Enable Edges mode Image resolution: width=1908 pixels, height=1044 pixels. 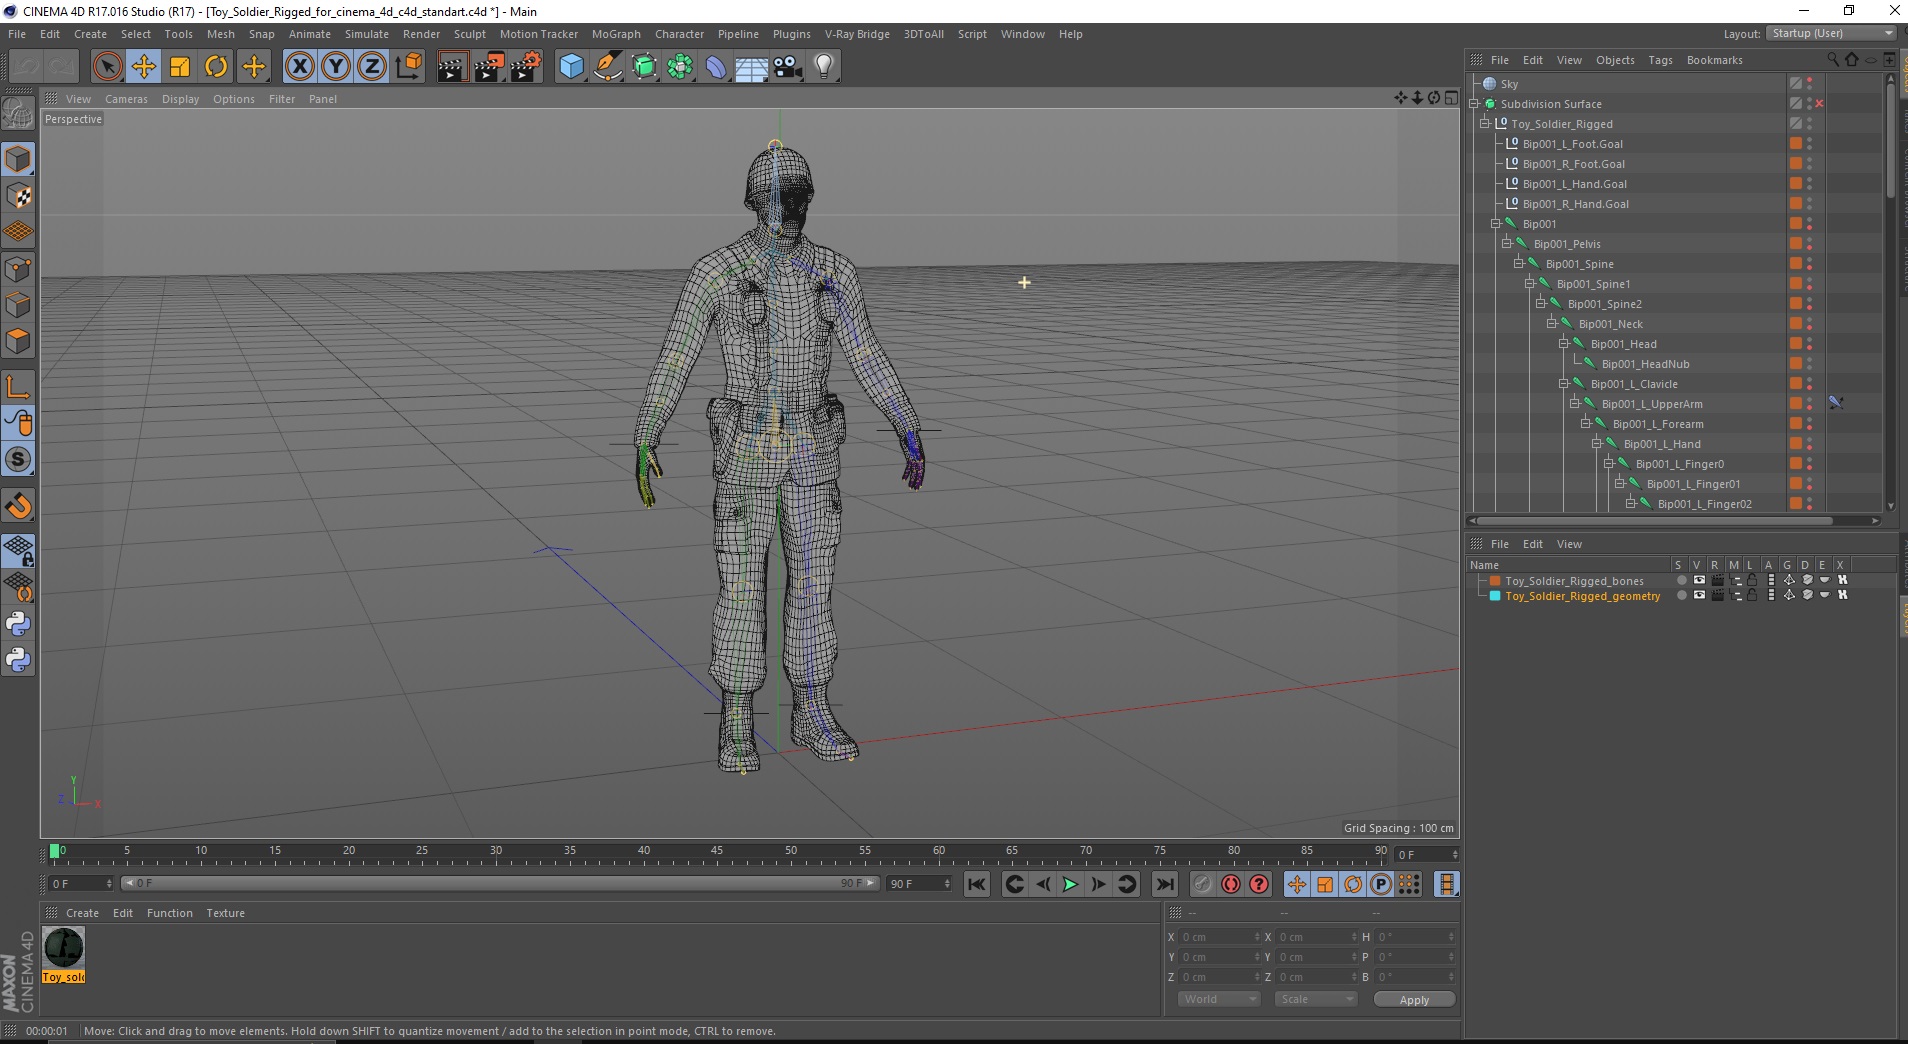[x=18, y=305]
